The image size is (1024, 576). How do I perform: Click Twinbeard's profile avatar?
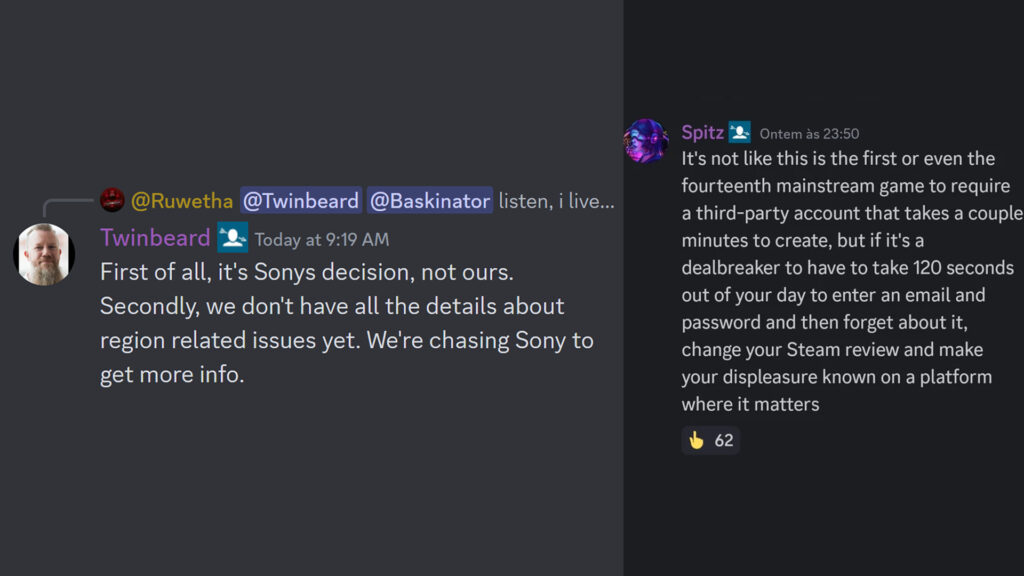[x=44, y=255]
